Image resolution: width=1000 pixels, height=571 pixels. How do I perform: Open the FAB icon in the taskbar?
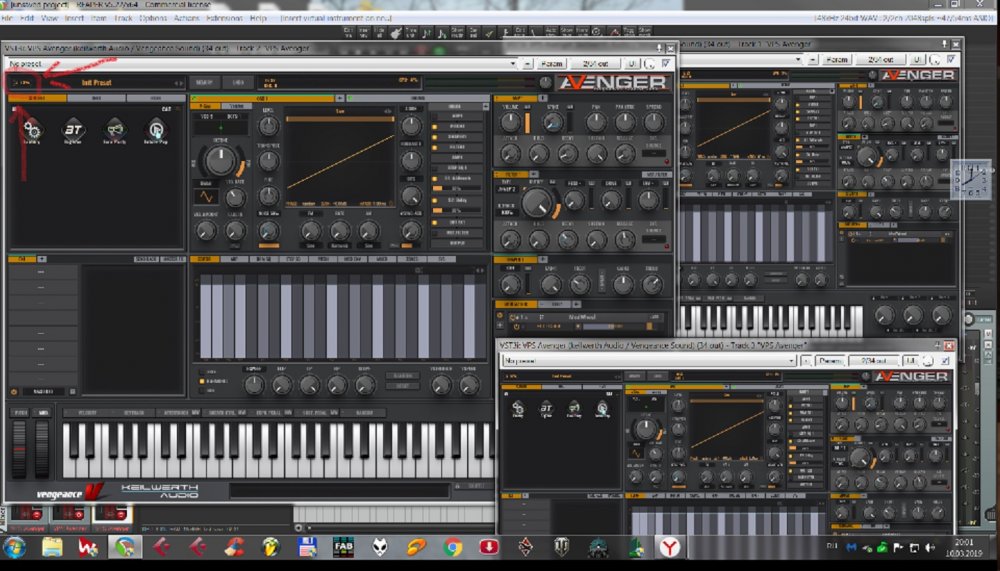[x=343, y=547]
